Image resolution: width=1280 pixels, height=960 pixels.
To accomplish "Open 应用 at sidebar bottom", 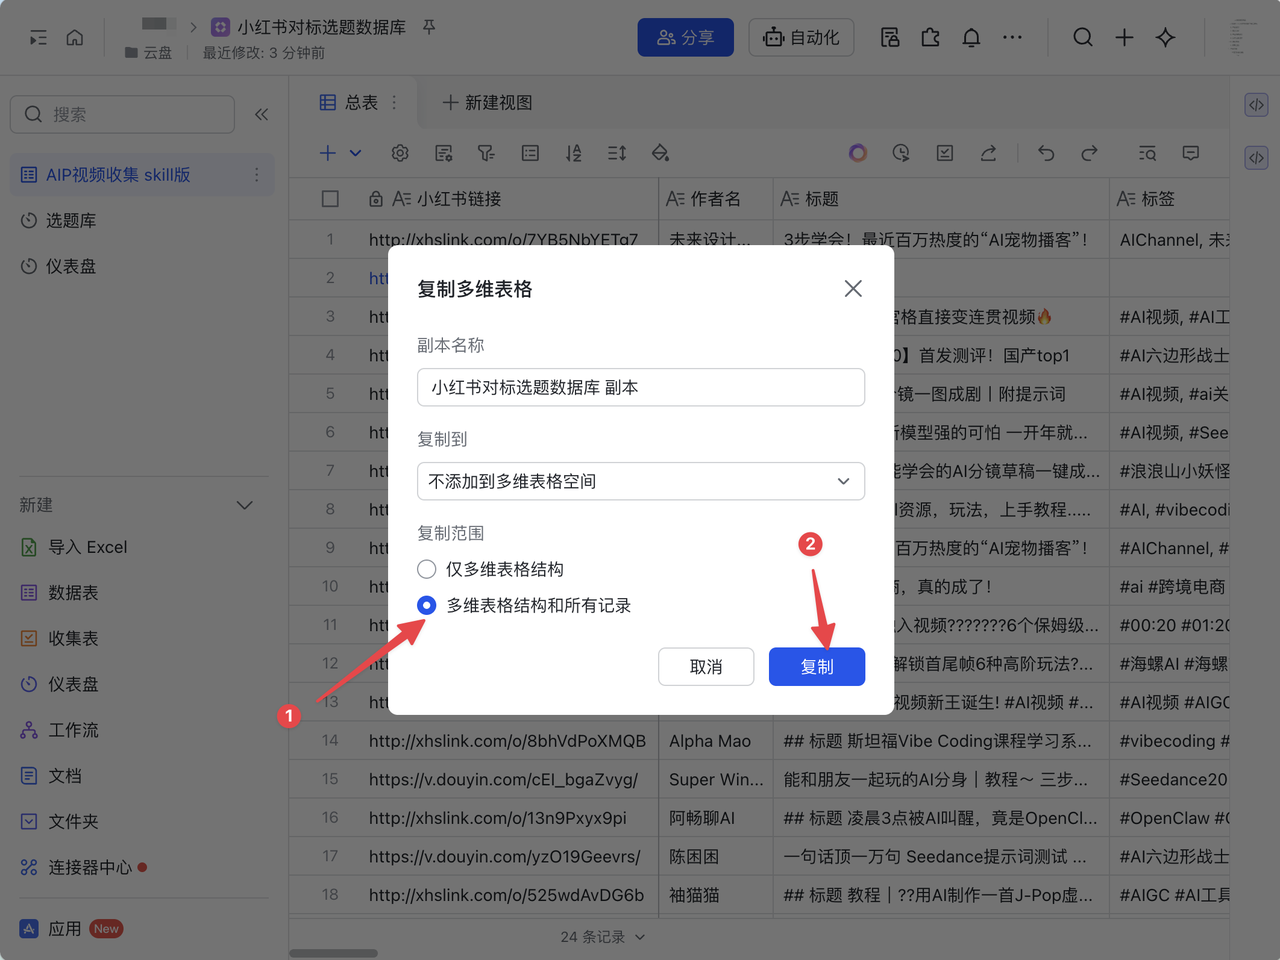I will point(70,929).
